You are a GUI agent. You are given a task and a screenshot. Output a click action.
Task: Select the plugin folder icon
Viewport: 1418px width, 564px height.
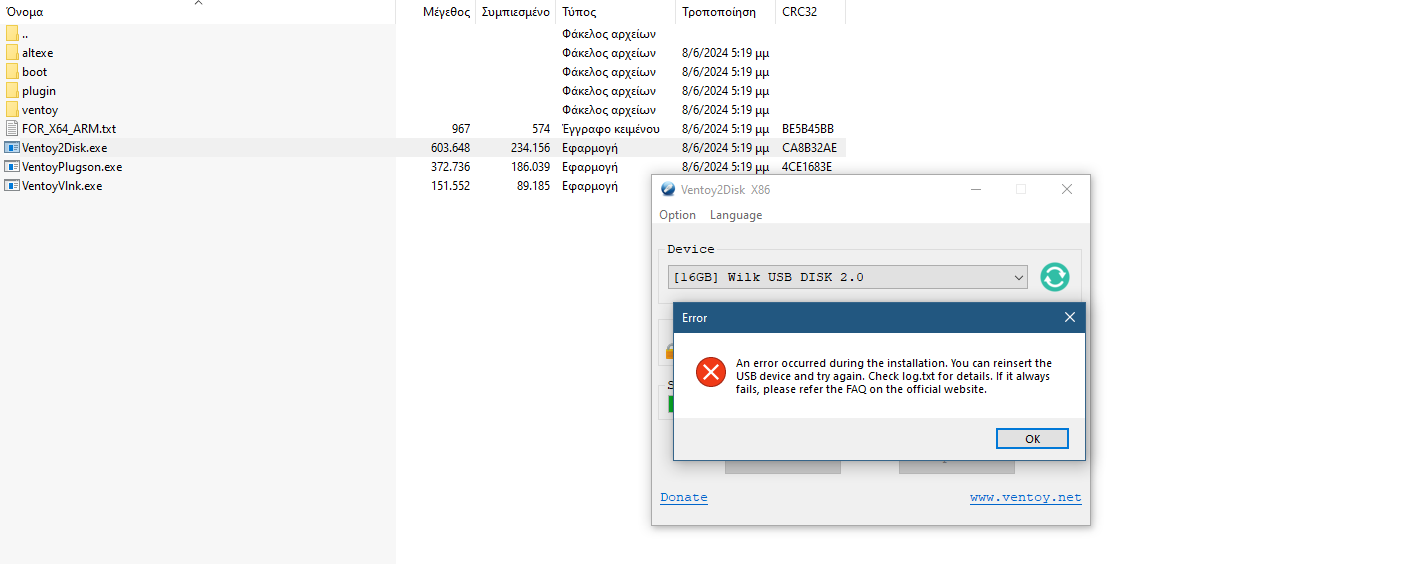[12, 91]
